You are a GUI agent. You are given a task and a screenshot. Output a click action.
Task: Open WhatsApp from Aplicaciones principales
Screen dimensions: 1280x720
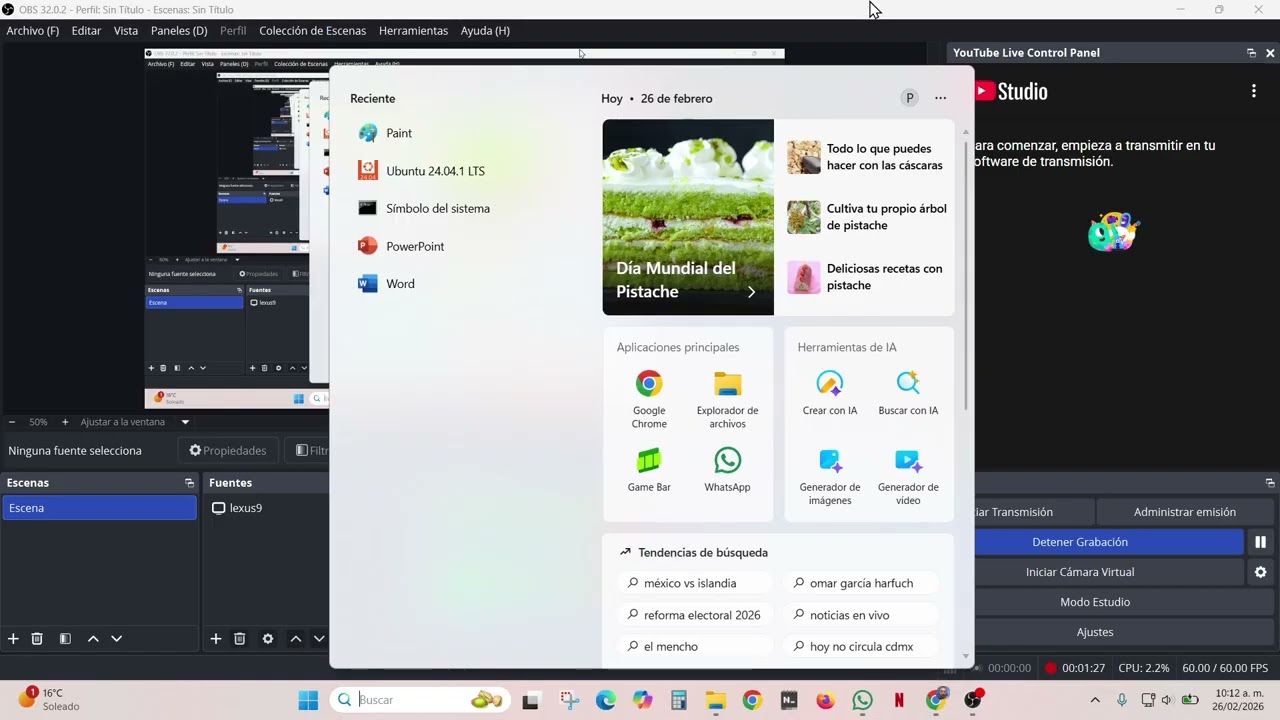point(727,470)
